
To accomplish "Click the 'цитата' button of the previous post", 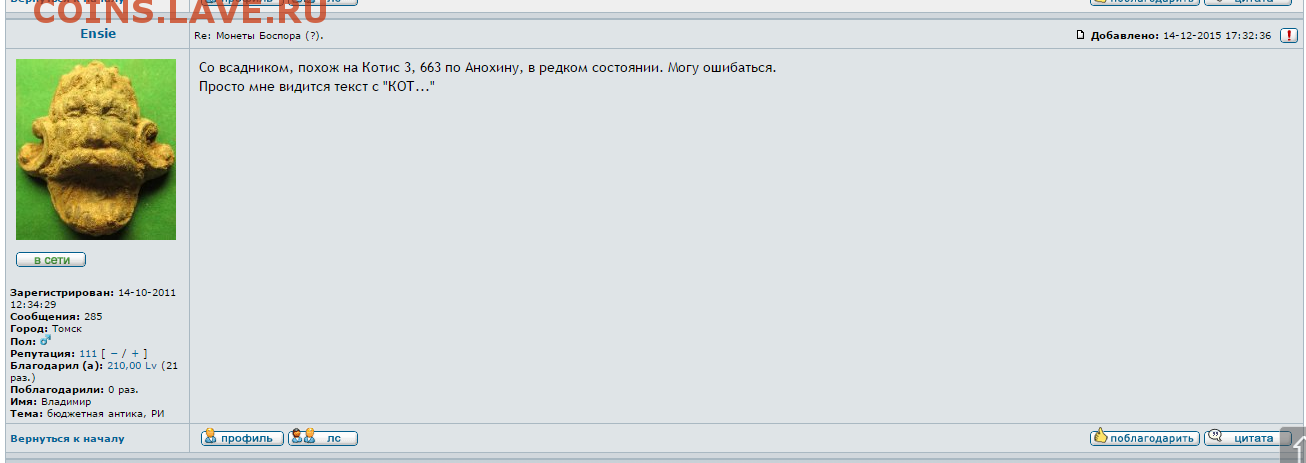I will (x=1247, y=2).
